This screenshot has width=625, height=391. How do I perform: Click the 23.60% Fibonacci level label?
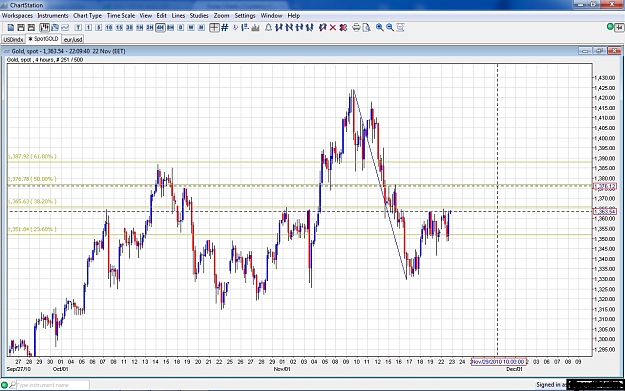pos(32,229)
